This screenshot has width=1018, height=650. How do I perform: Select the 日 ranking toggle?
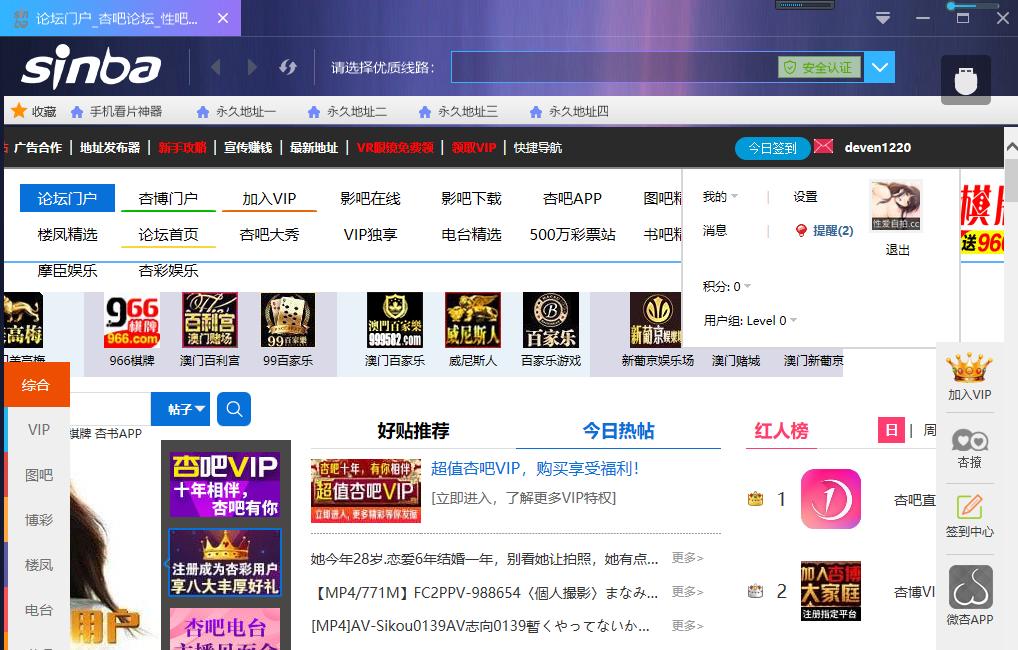pyautogui.click(x=891, y=430)
